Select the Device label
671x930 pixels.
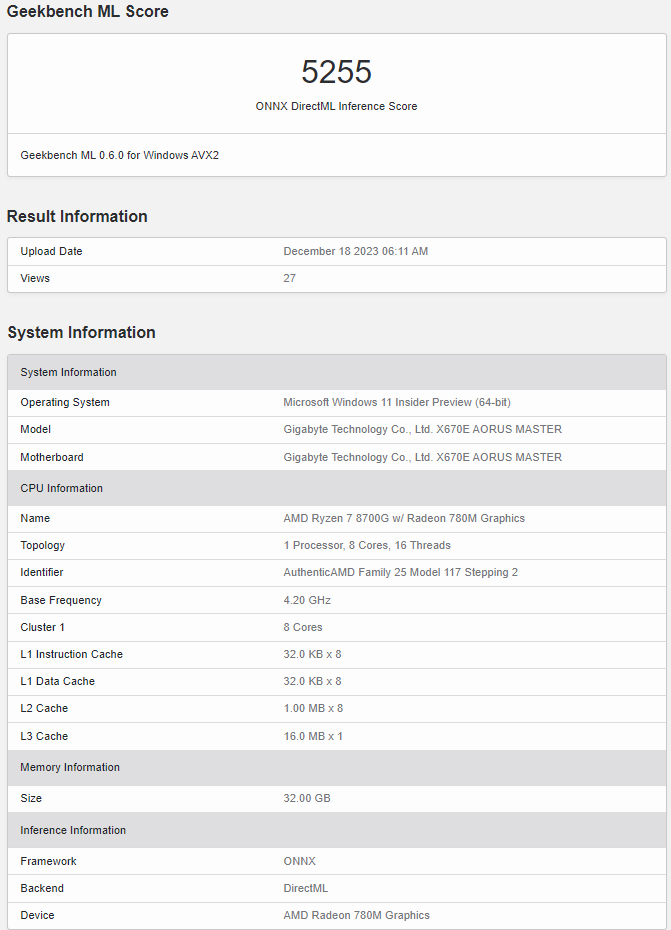point(37,915)
